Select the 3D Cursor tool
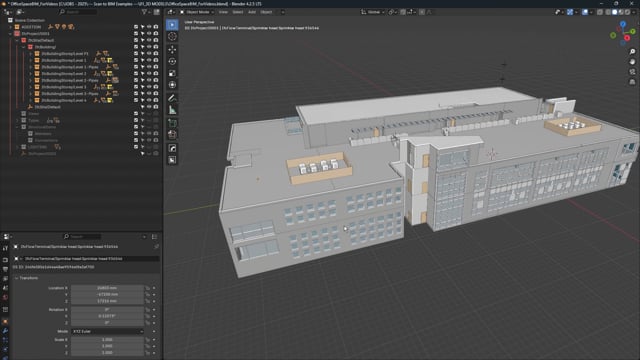This screenshot has height=360, width=640. [x=172, y=36]
